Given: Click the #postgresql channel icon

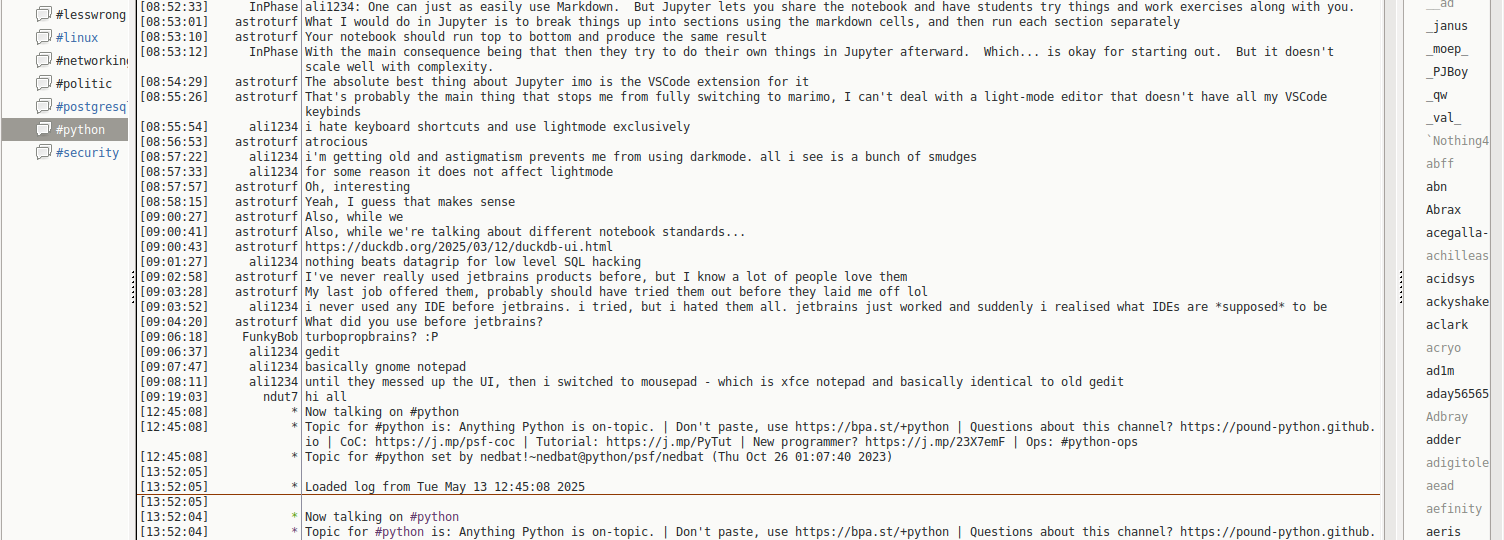Looking at the screenshot, I should [x=43, y=106].
